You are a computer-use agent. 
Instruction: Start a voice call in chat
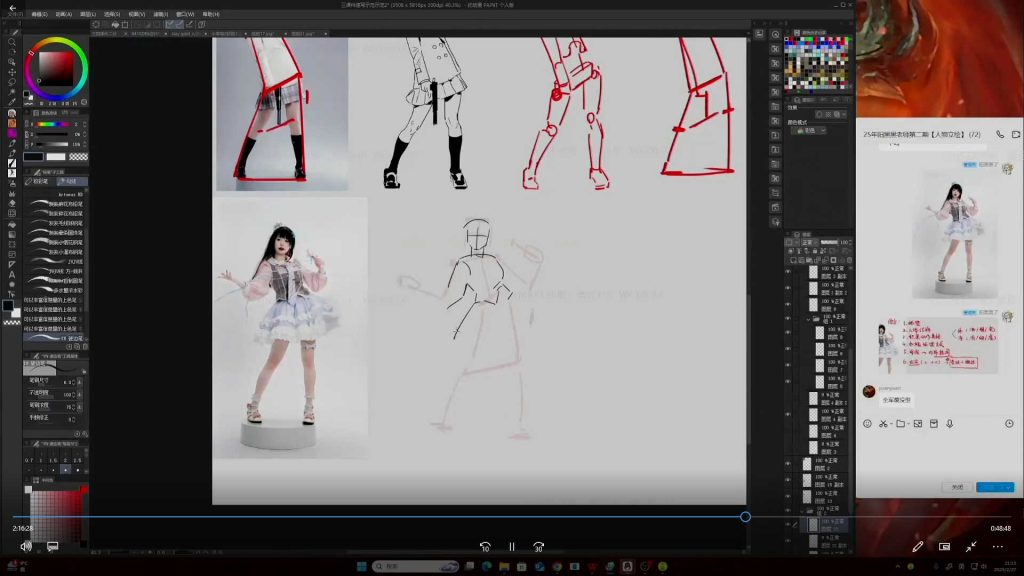(x=999, y=134)
